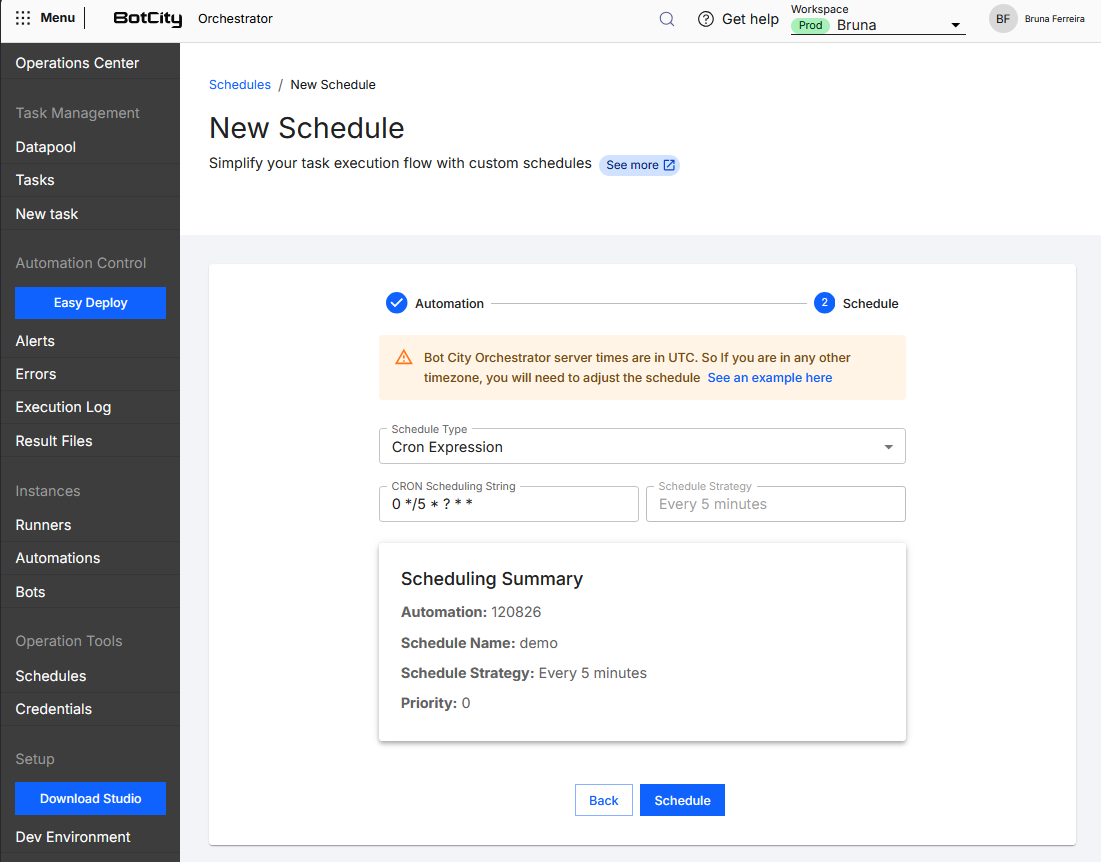
Task: Open the See more link
Action: [640, 165]
